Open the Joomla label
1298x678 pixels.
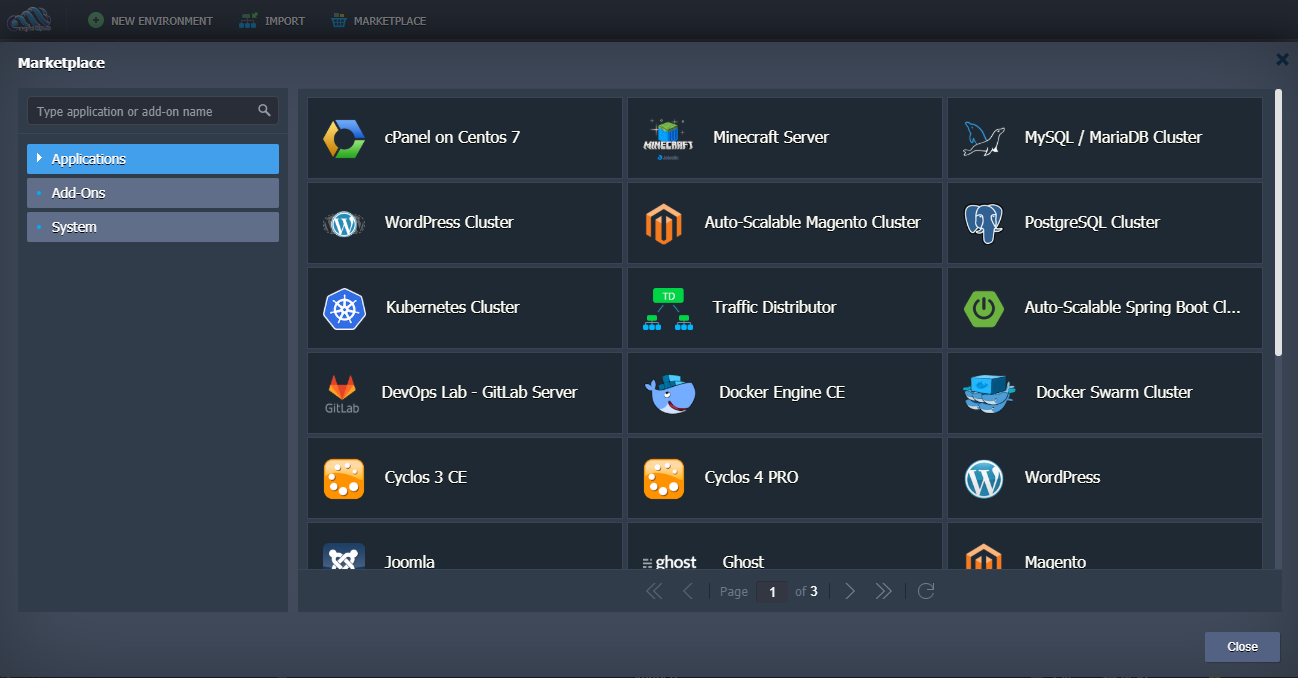pyautogui.click(x=410, y=562)
